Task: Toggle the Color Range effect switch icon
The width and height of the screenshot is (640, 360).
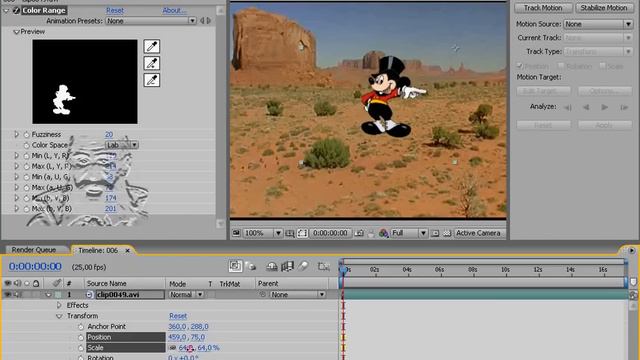Action: point(16,10)
